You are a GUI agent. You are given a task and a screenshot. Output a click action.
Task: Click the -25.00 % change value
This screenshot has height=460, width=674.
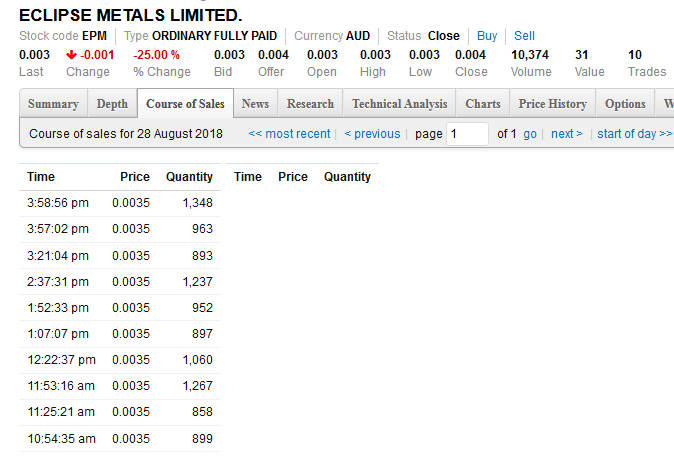tap(156, 55)
